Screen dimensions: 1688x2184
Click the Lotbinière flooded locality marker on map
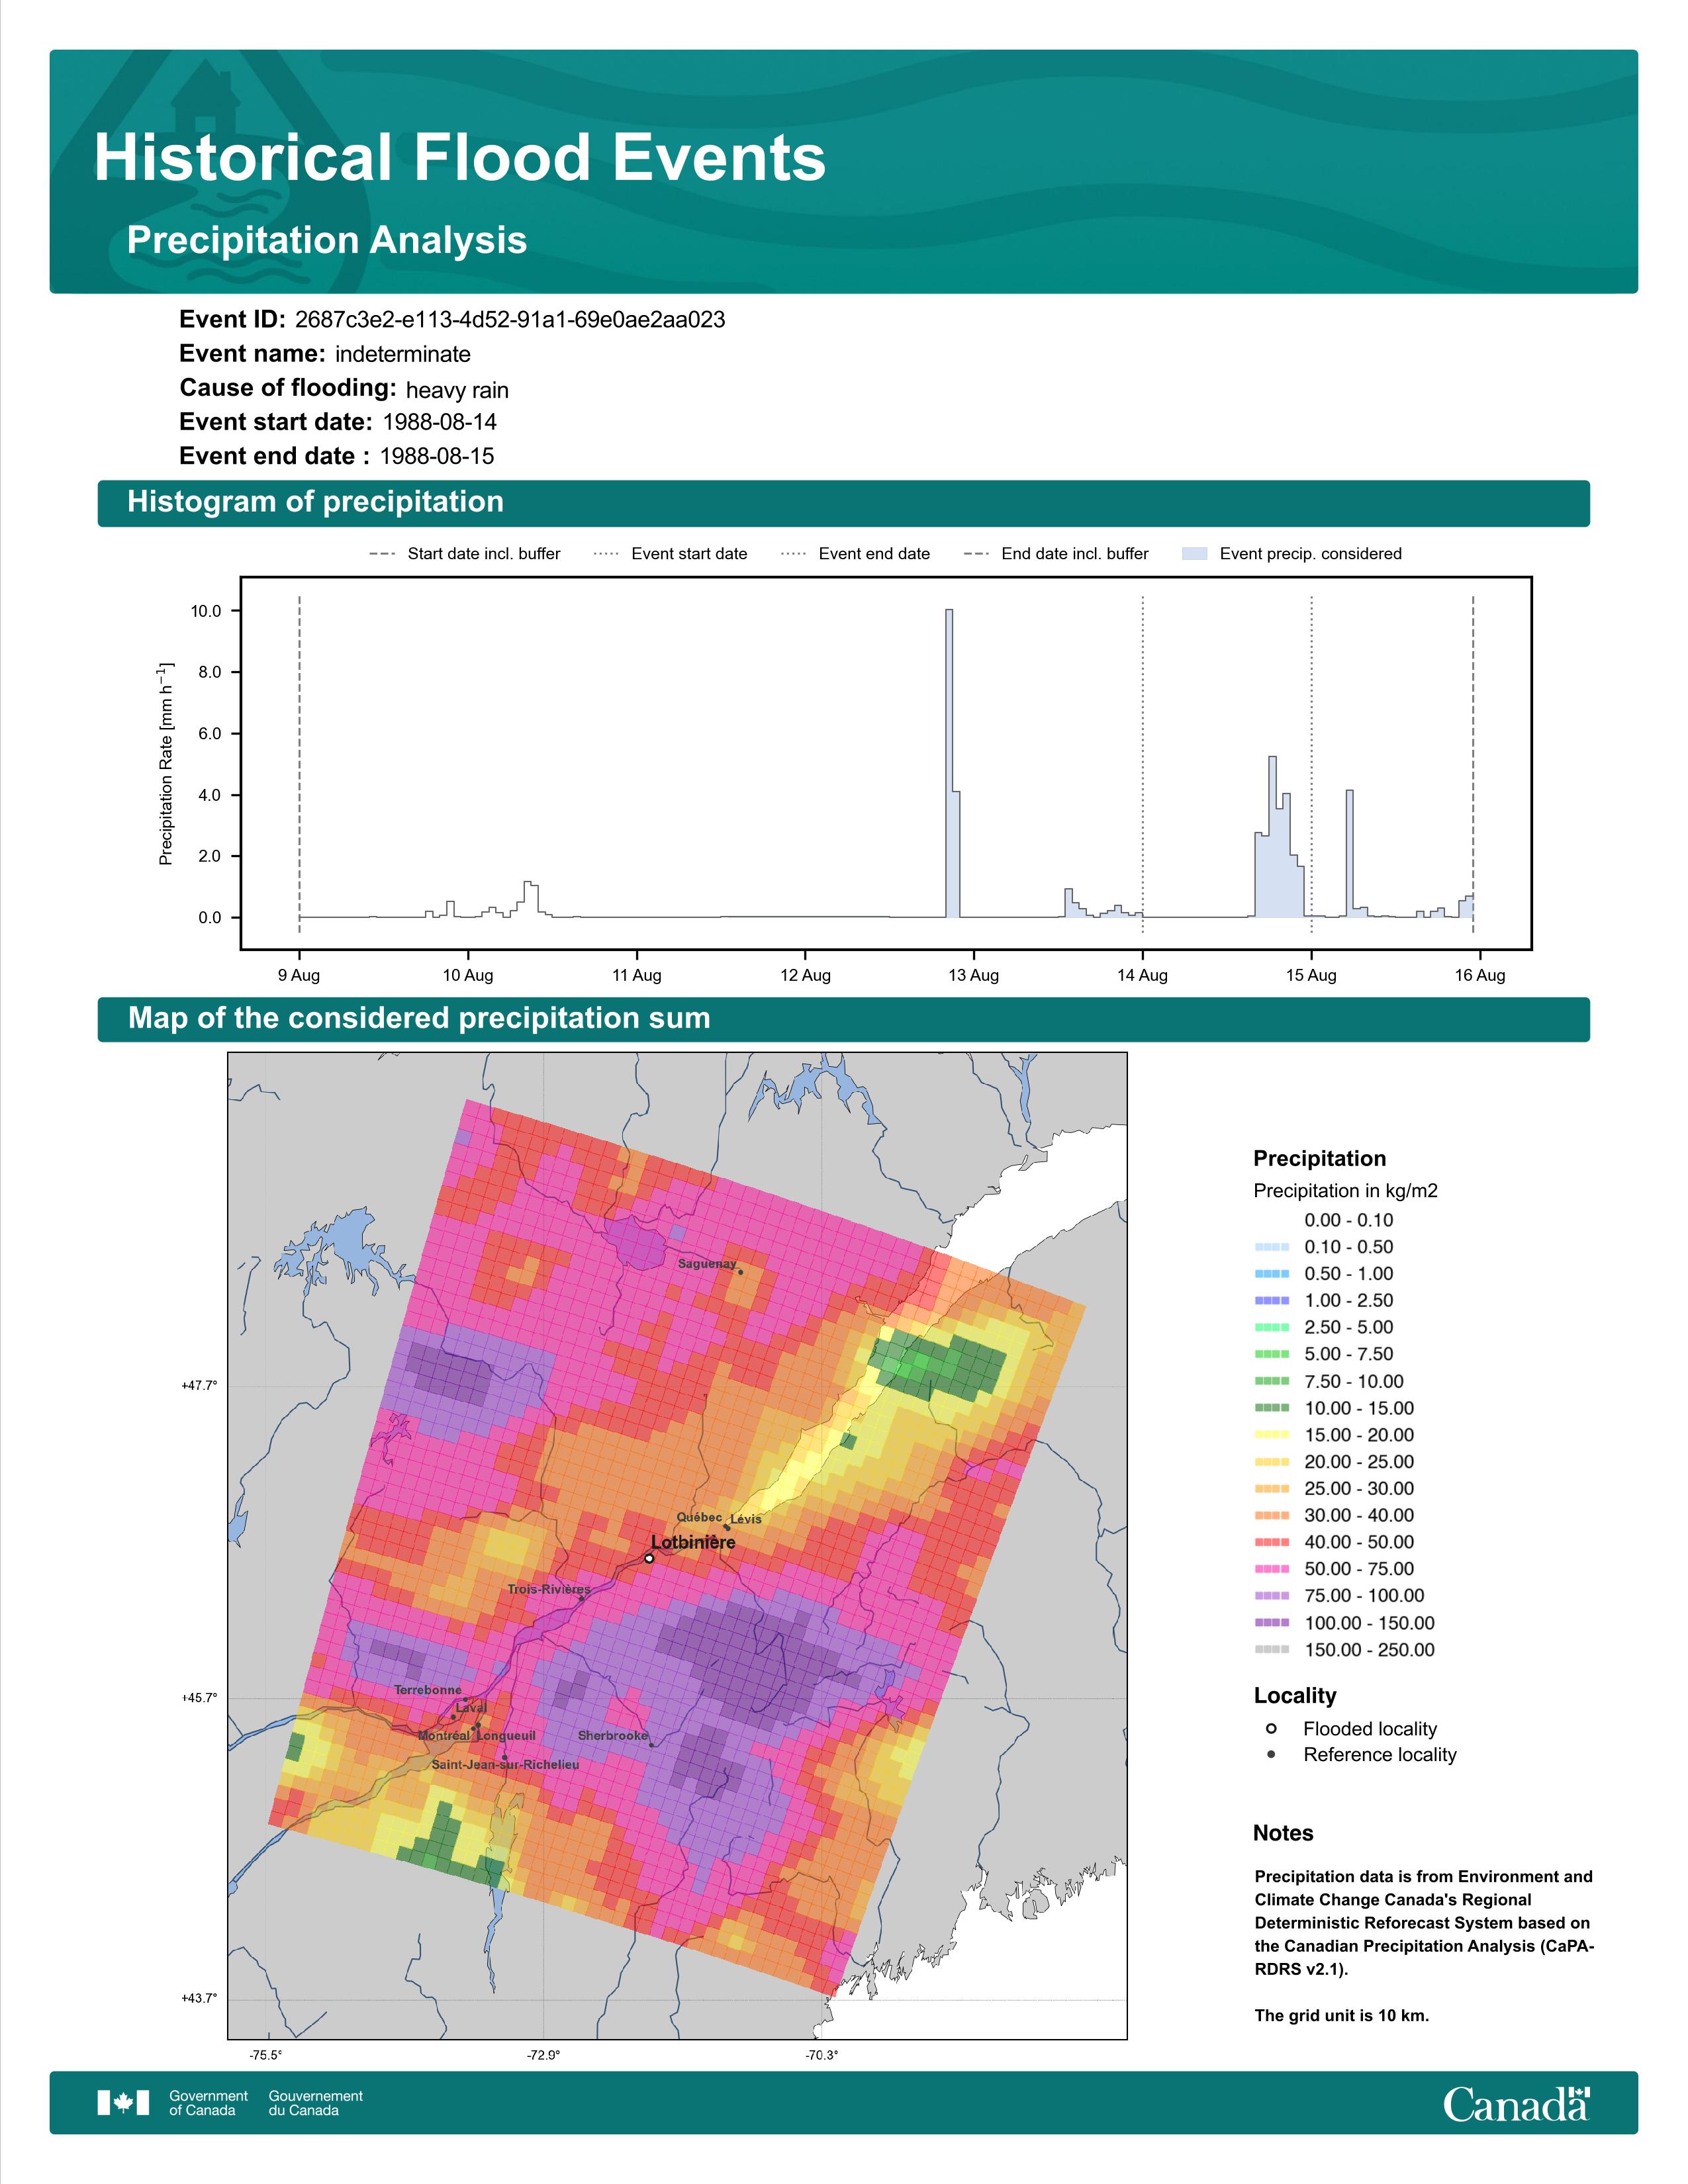click(649, 1558)
